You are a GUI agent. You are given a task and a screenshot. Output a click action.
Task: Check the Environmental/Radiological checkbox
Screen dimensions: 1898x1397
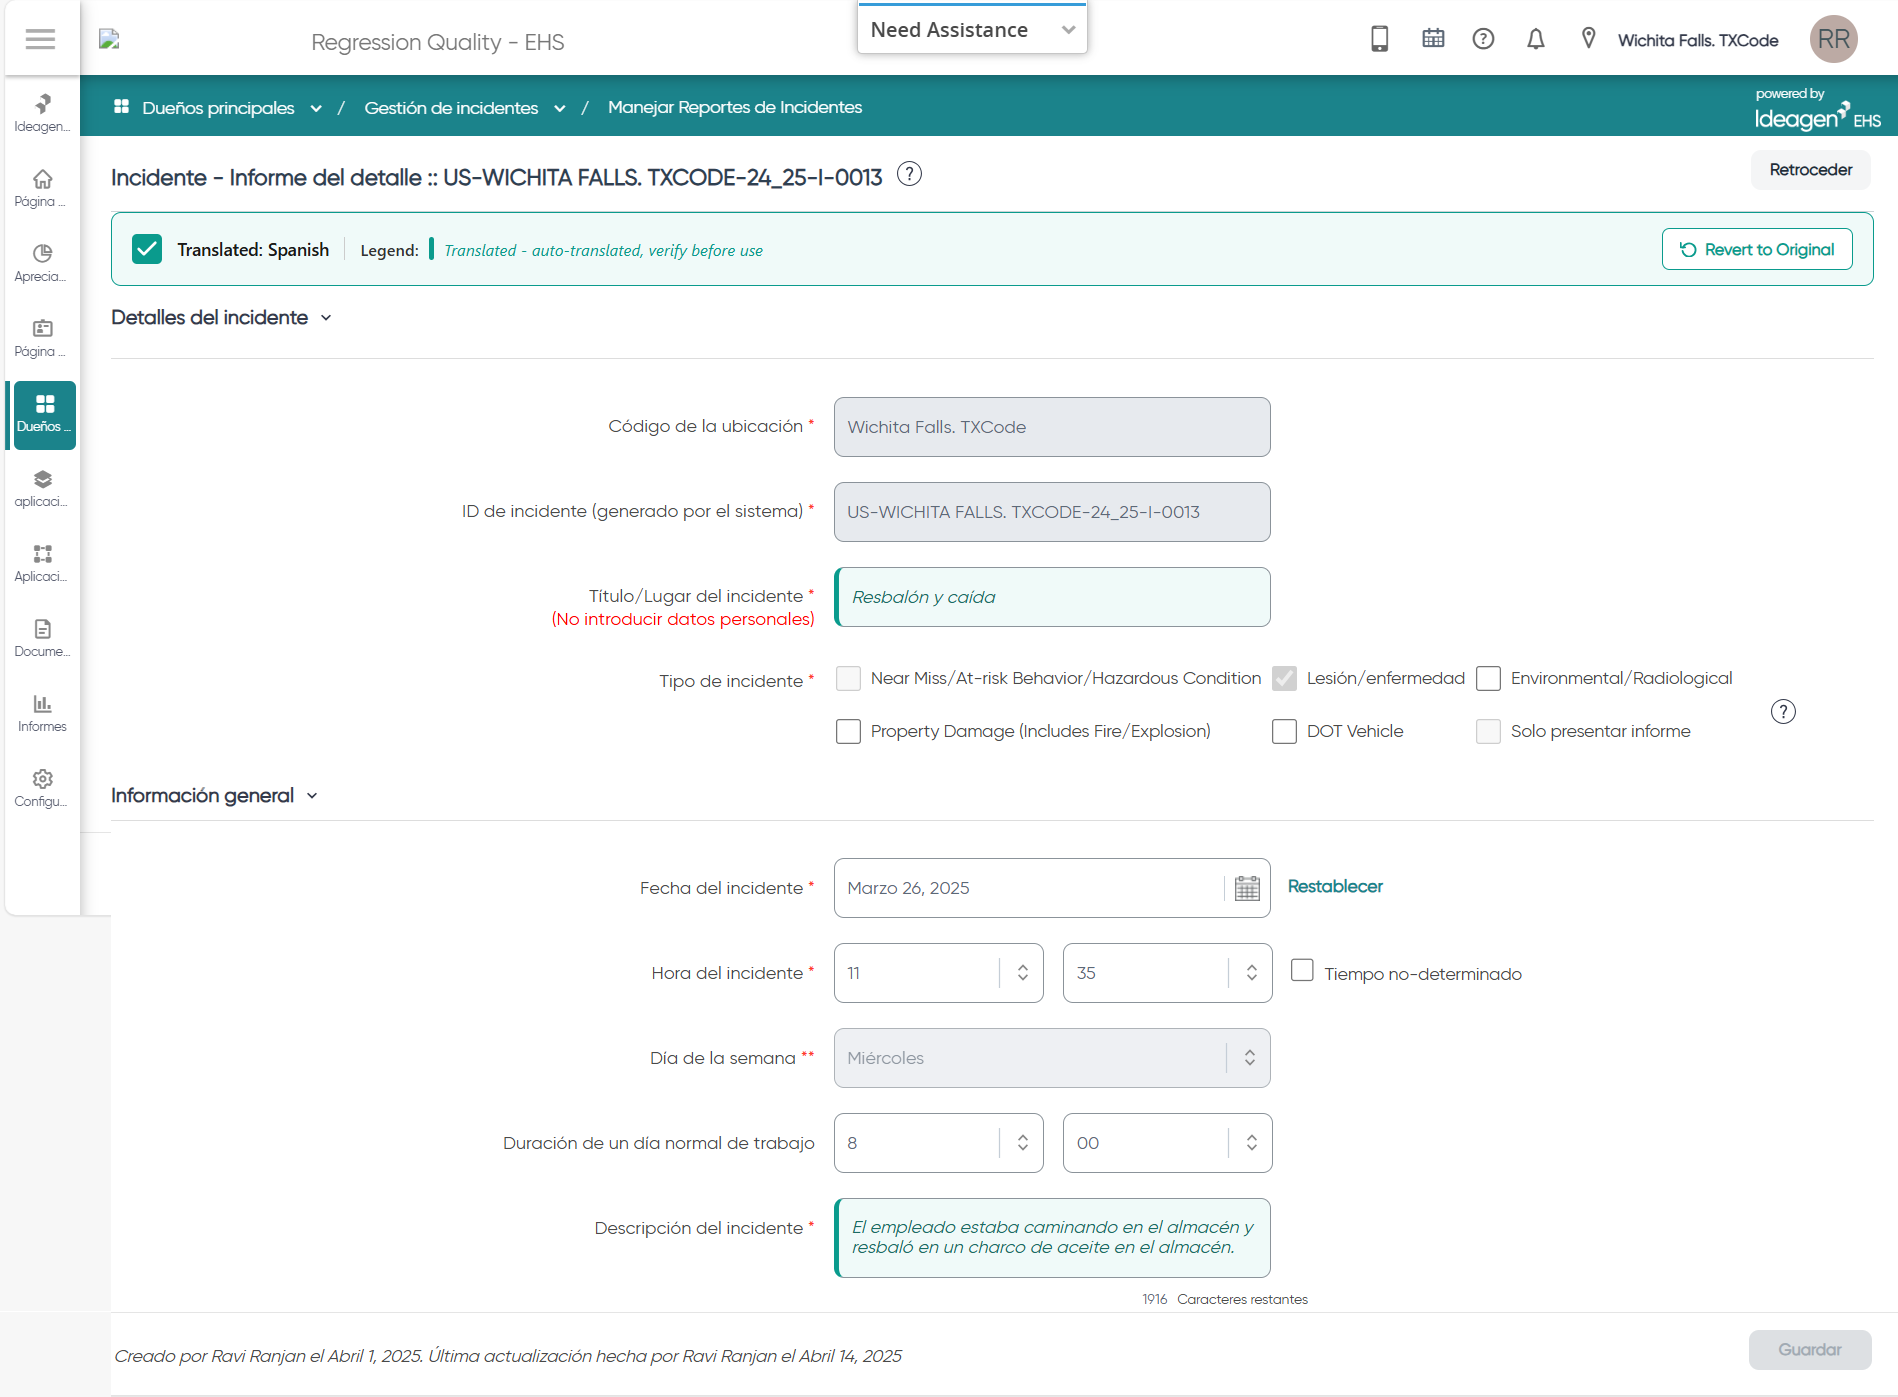point(1488,678)
